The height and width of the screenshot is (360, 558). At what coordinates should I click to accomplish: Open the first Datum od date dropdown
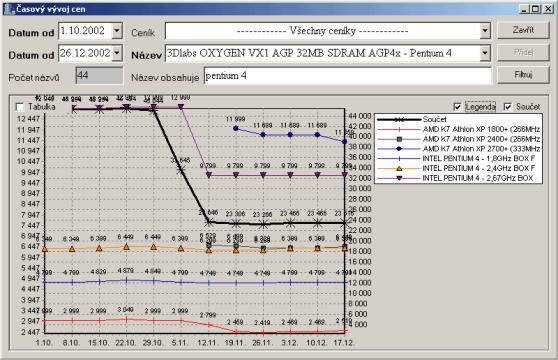pos(117,31)
